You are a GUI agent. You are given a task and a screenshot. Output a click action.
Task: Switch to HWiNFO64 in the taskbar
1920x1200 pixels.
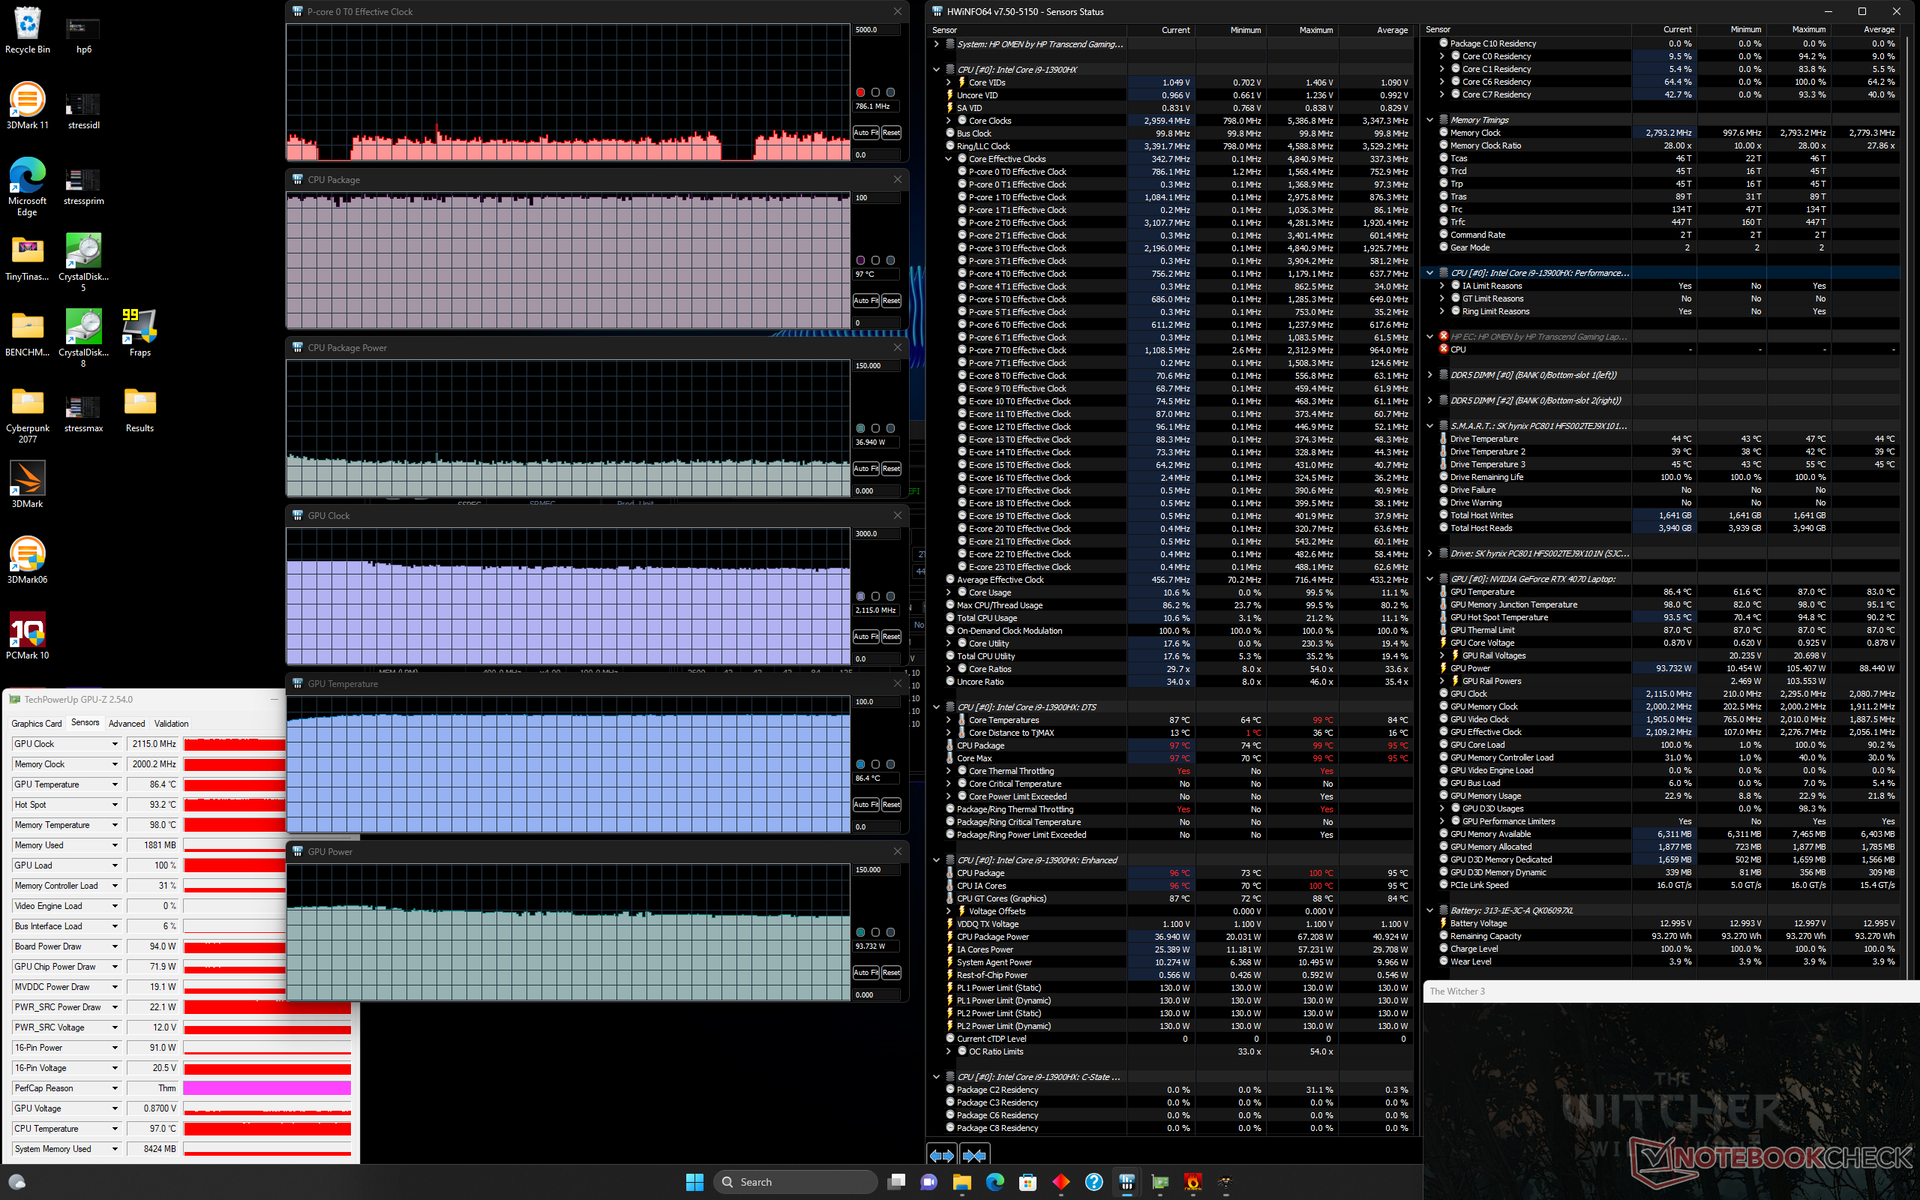click(x=1127, y=1182)
